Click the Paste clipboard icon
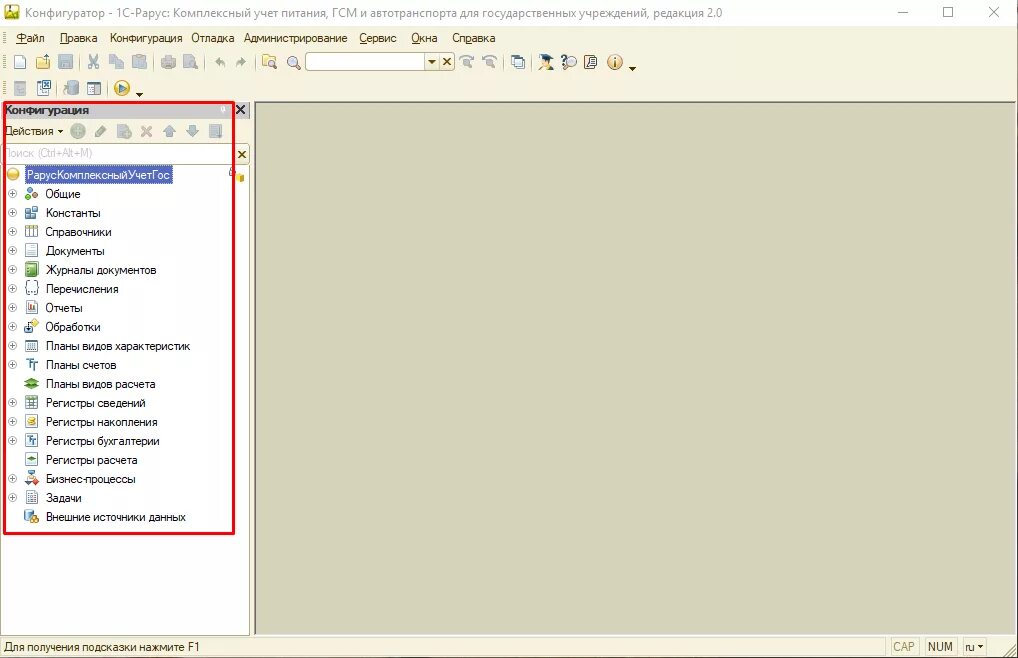Screen dimensions: 1018x658 (139, 62)
